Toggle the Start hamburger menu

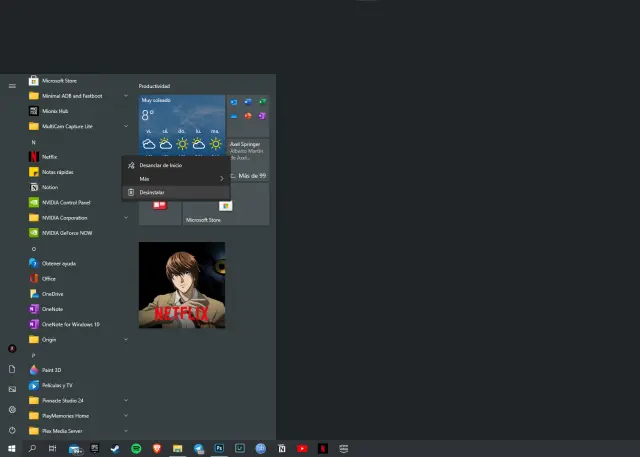tap(12, 85)
